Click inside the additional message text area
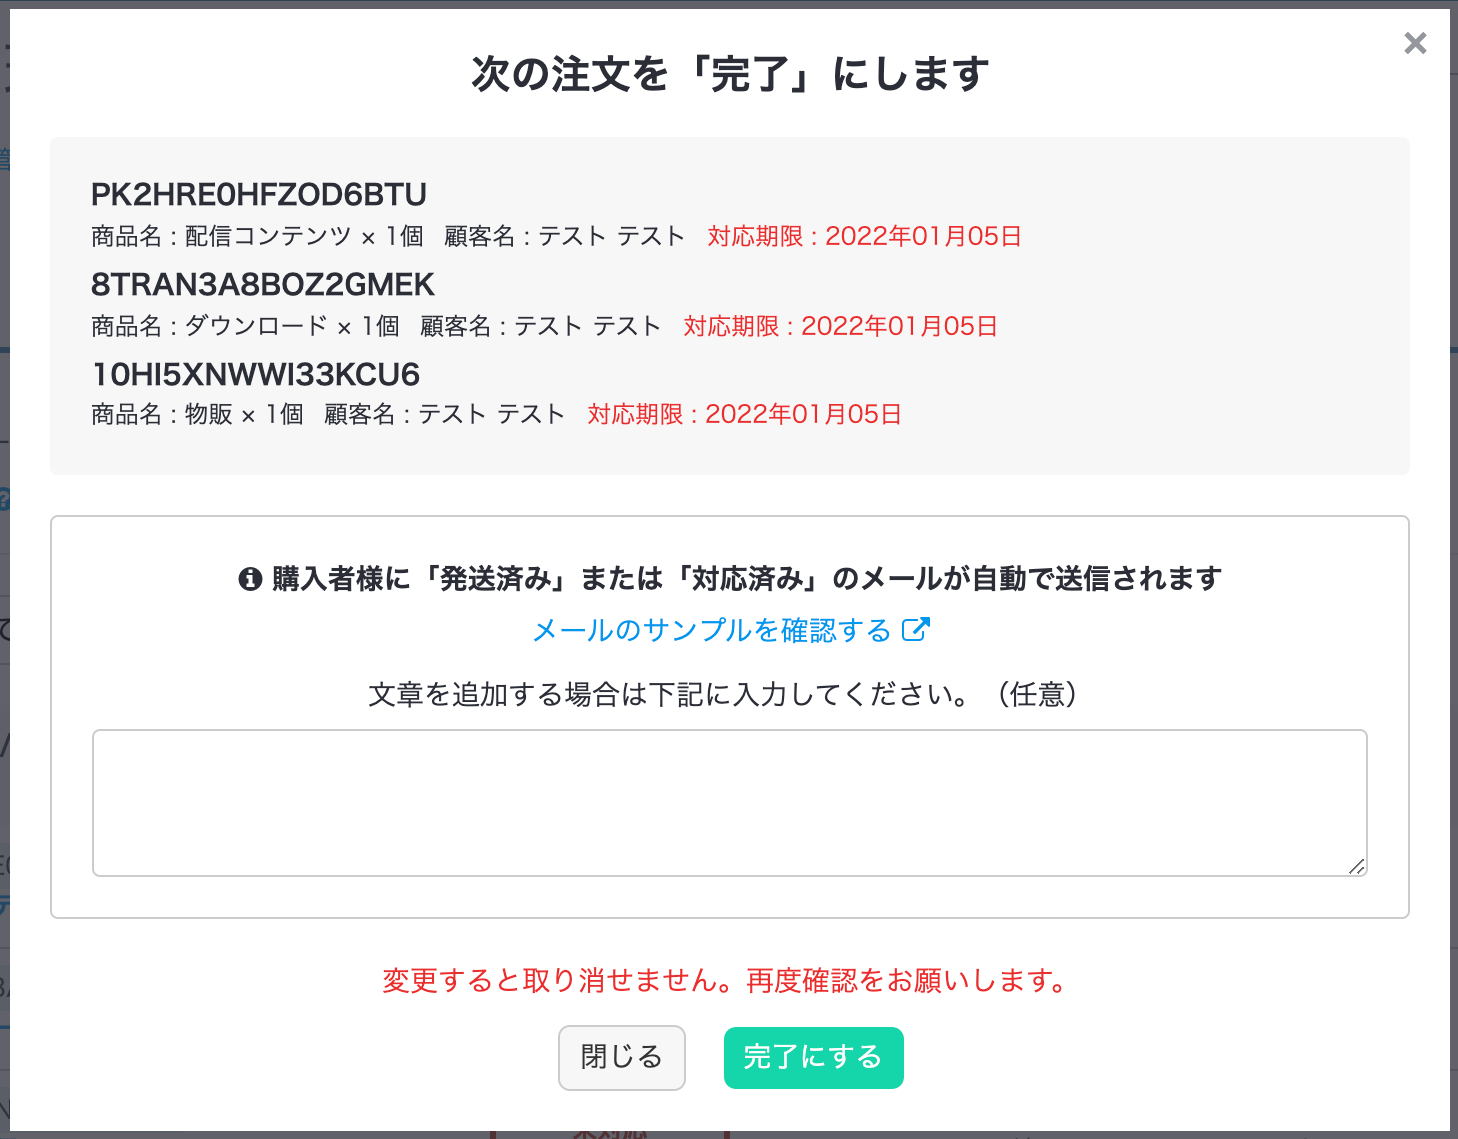 coord(729,802)
